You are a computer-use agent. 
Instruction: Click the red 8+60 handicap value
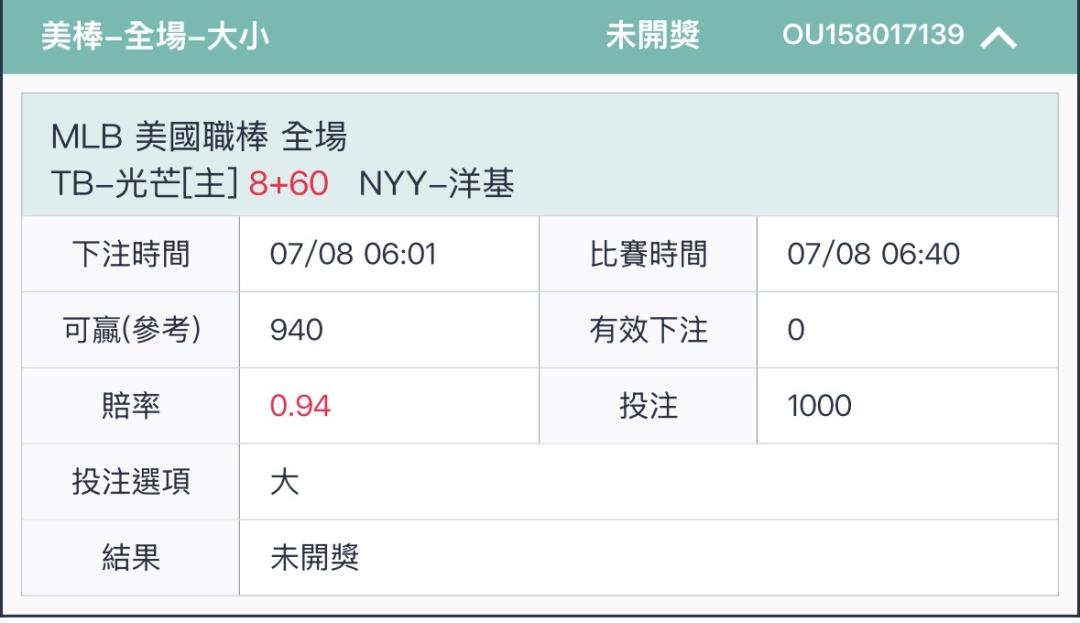(288, 183)
